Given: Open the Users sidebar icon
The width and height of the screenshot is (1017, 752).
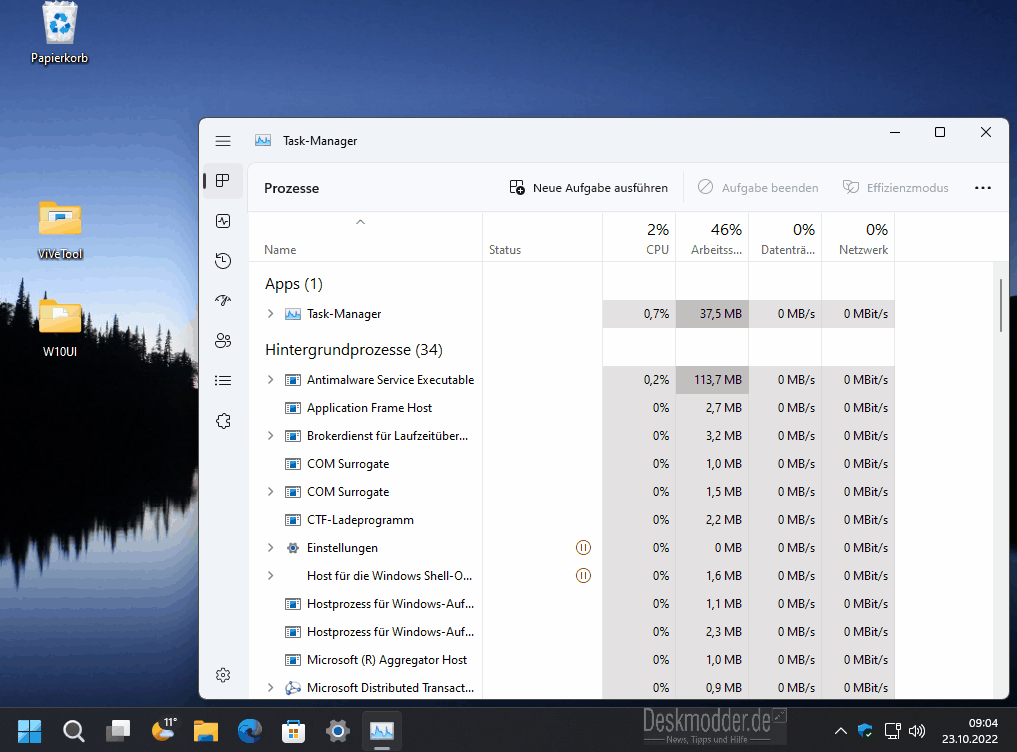Looking at the screenshot, I should point(223,341).
